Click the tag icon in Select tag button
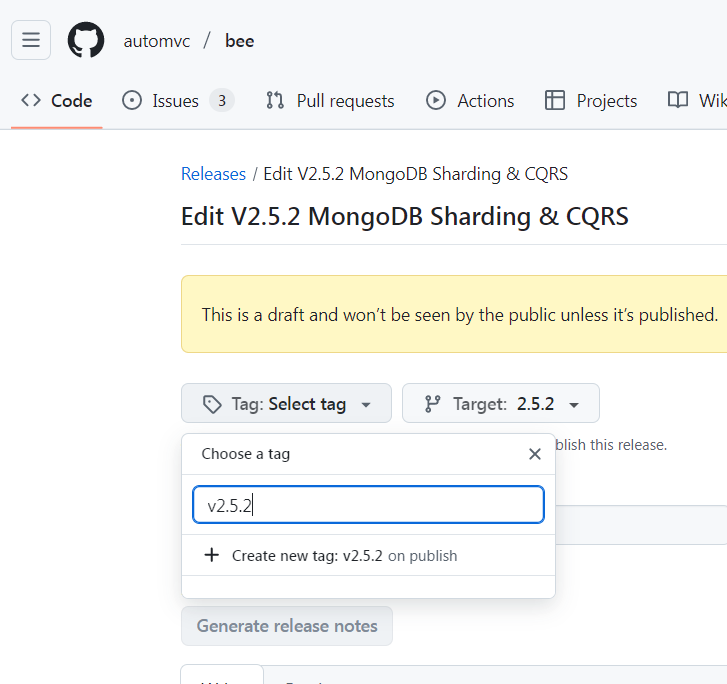This screenshot has height=684, width=727. [x=212, y=404]
